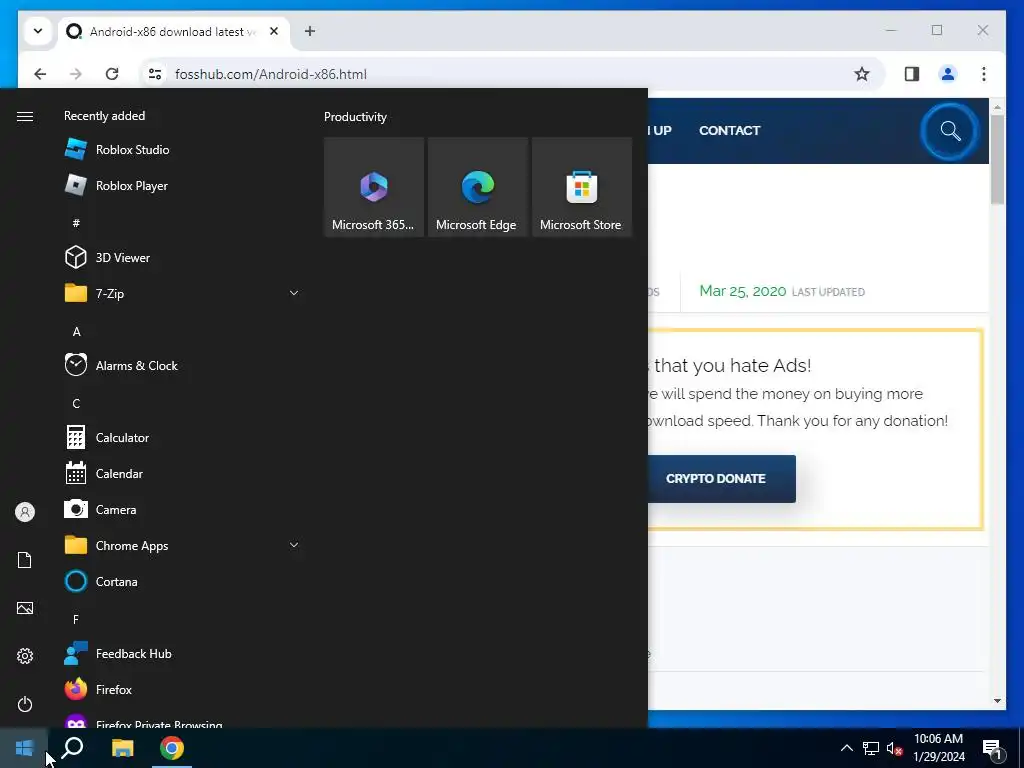Reload the FossHub page
Image resolution: width=1024 pixels, height=768 pixels.
112,74
